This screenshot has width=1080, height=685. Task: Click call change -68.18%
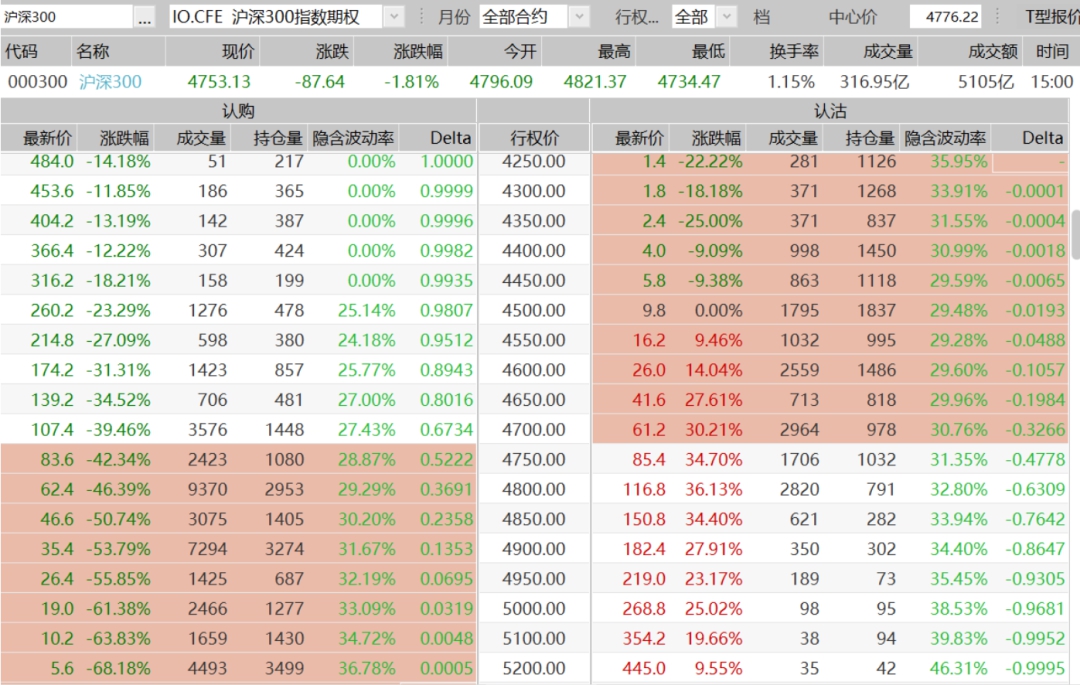[118, 668]
